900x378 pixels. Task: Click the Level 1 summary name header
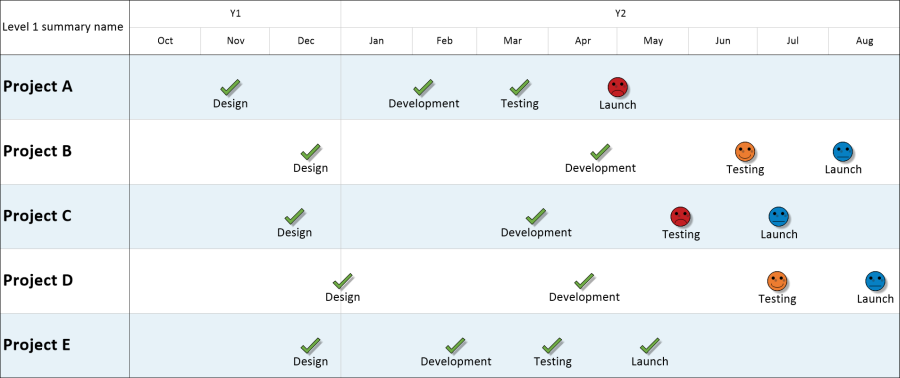pyautogui.click(x=63, y=27)
